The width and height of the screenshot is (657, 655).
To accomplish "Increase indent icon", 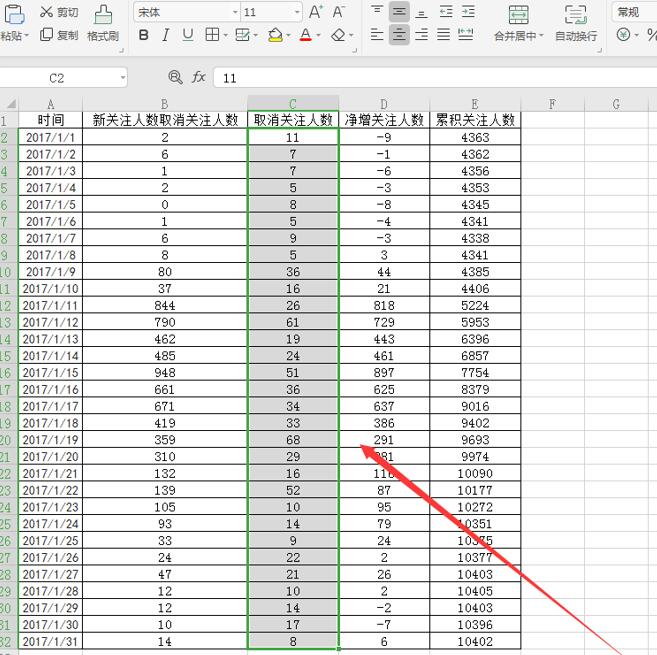I will [468, 12].
